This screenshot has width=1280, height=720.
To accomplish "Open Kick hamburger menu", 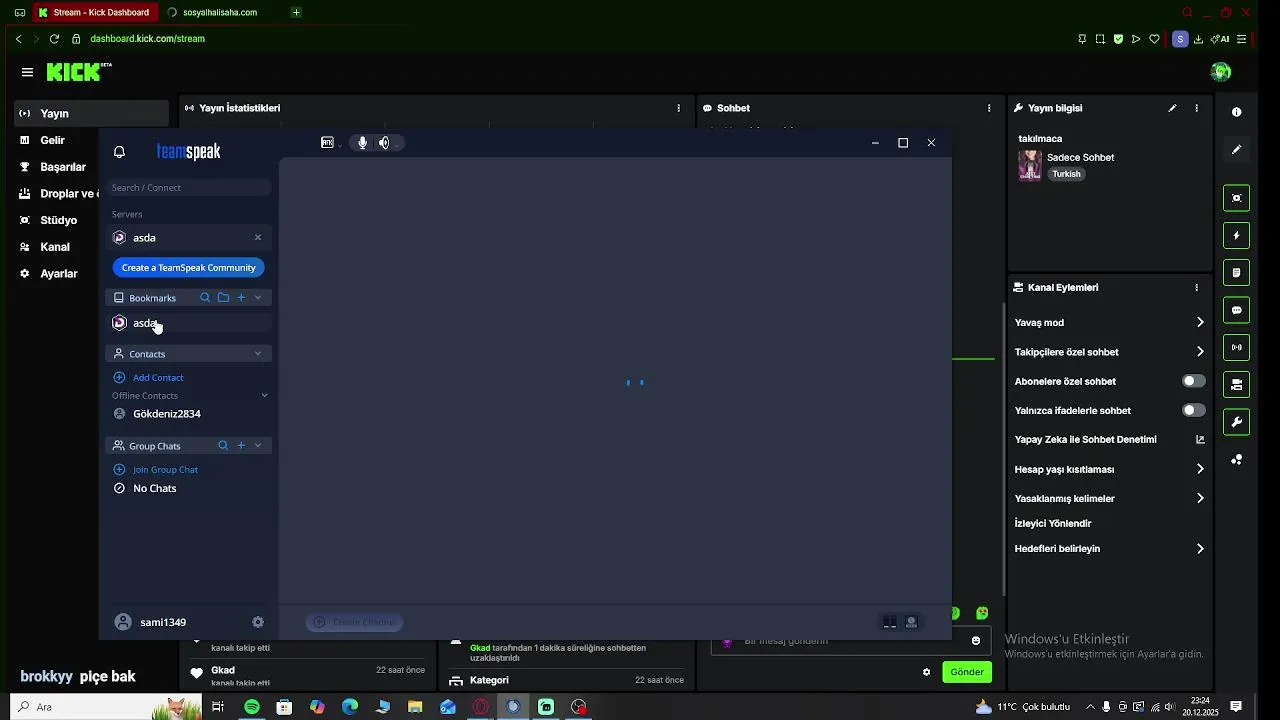I will 27,72.
